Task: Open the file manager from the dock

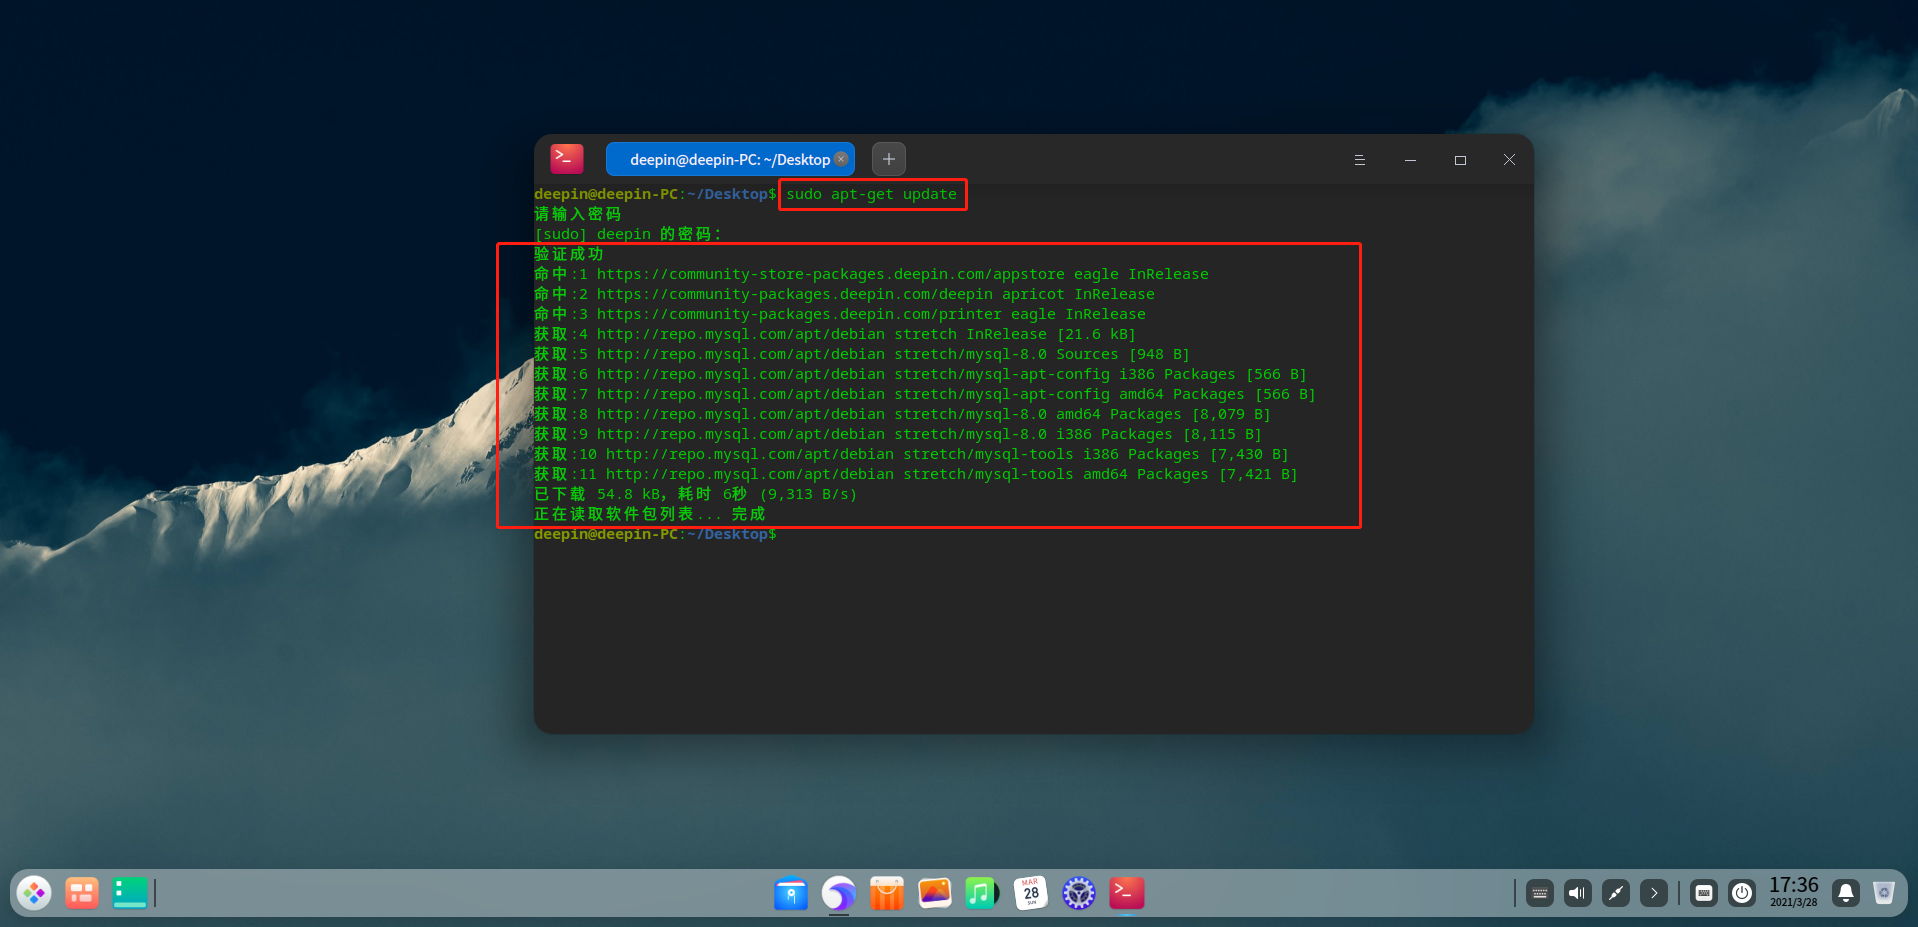Action: 791,893
